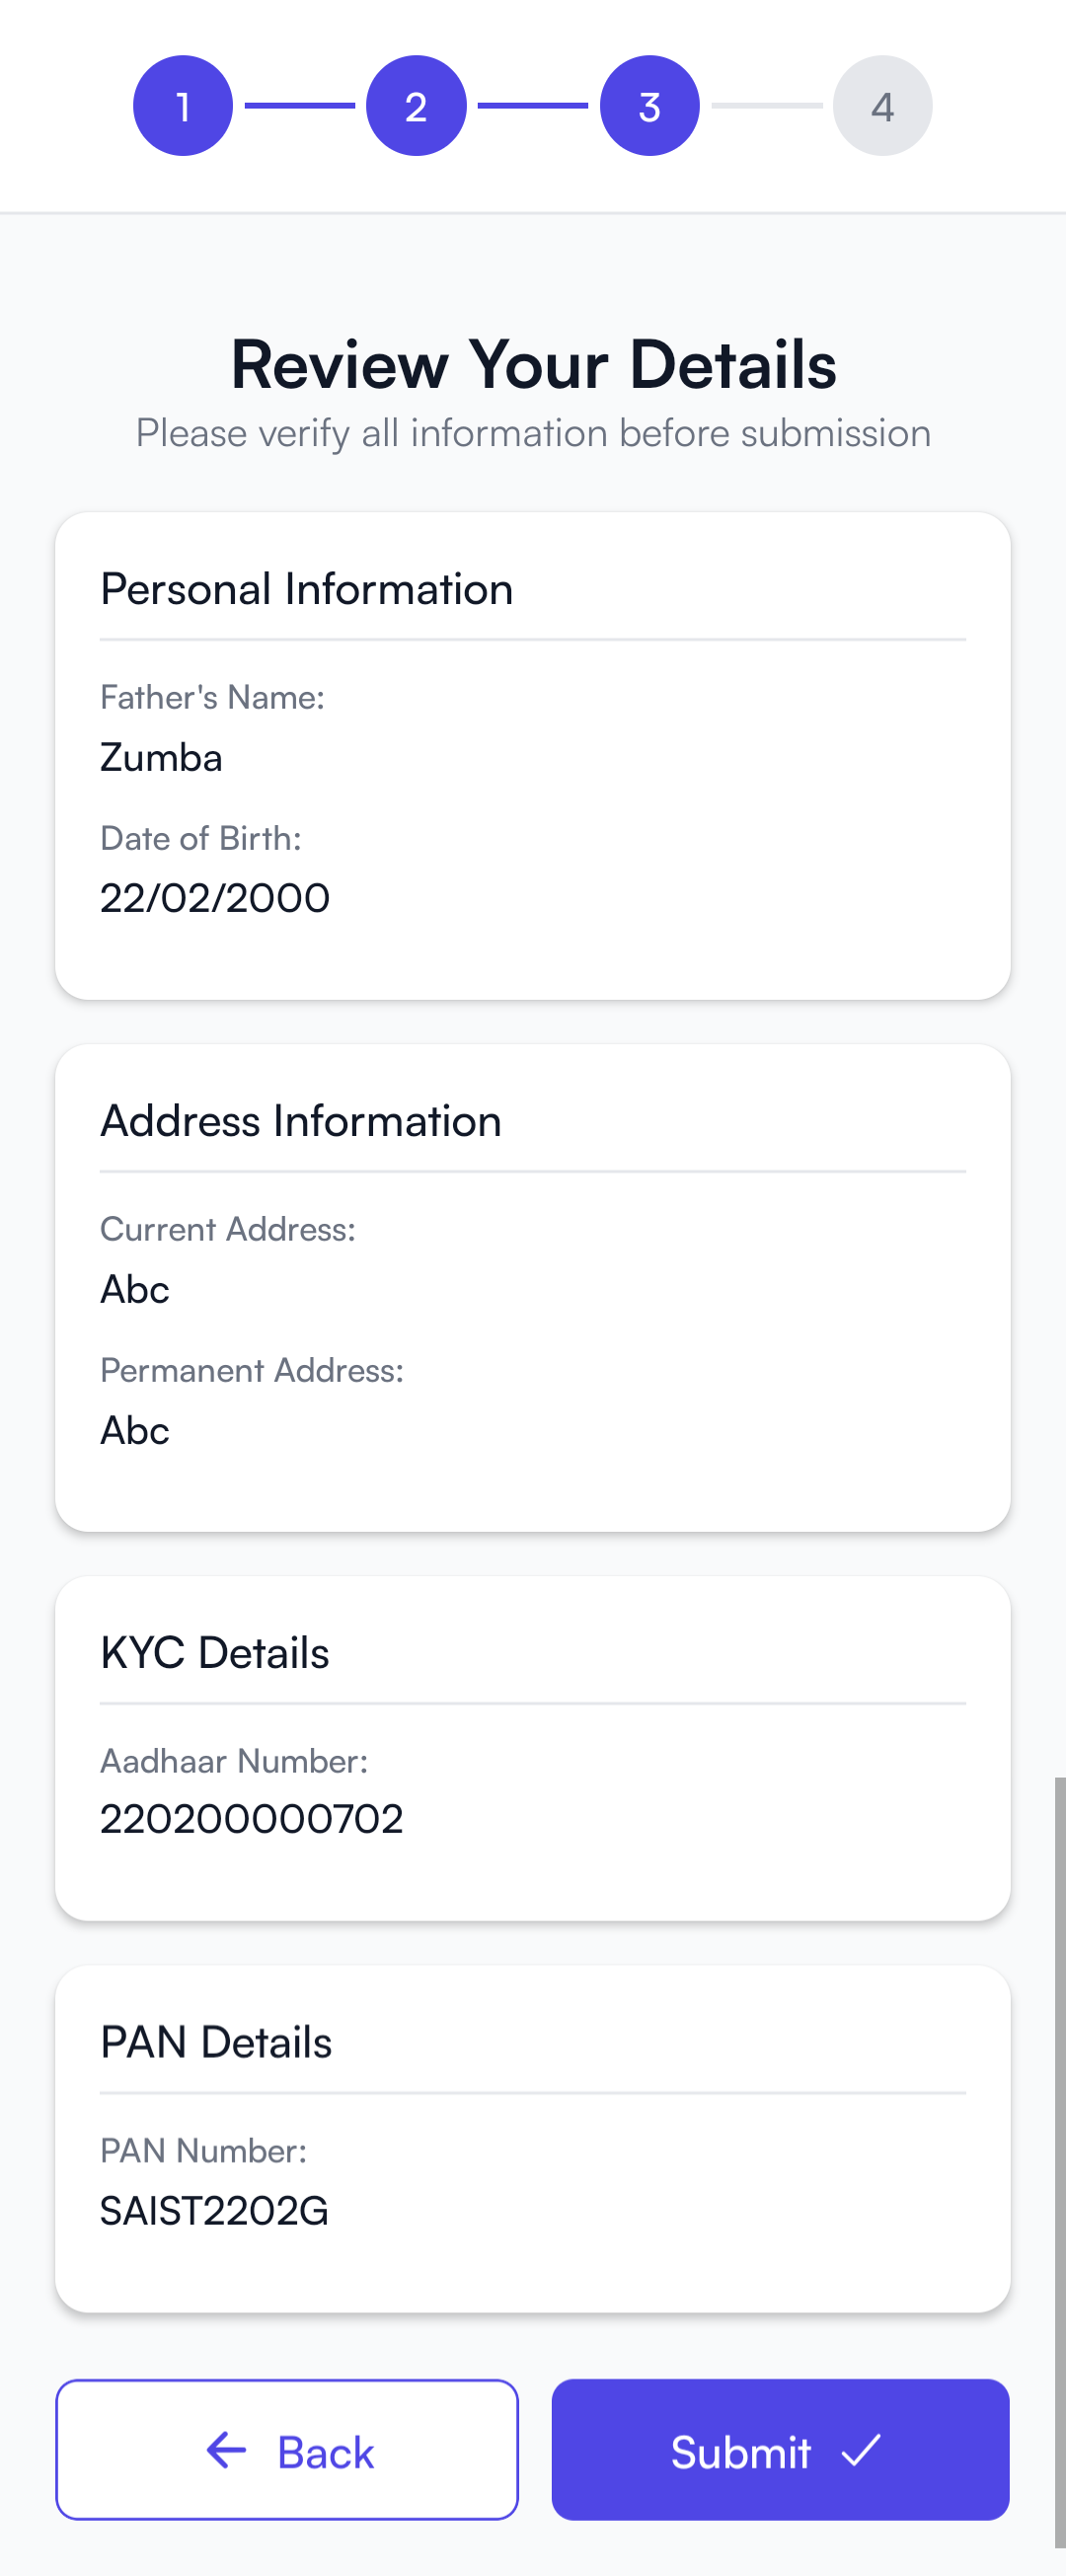The image size is (1066, 2576).
Task: Click the Aadhaar number 220200000702
Action: coord(251,1819)
